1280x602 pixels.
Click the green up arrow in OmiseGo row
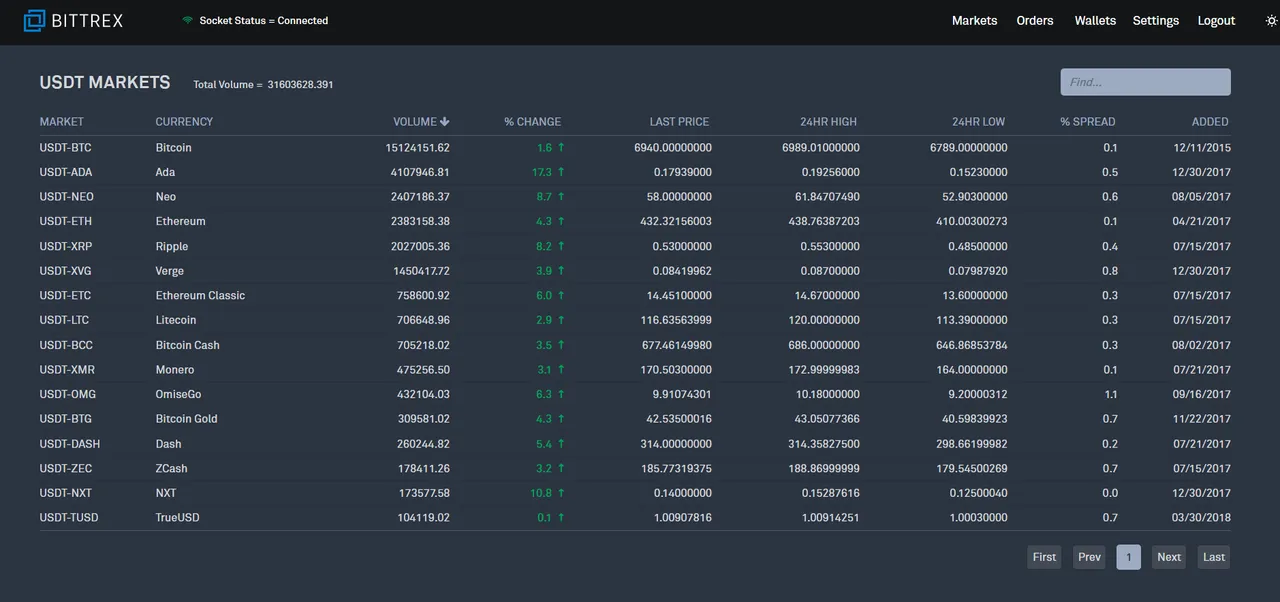click(x=561, y=394)
